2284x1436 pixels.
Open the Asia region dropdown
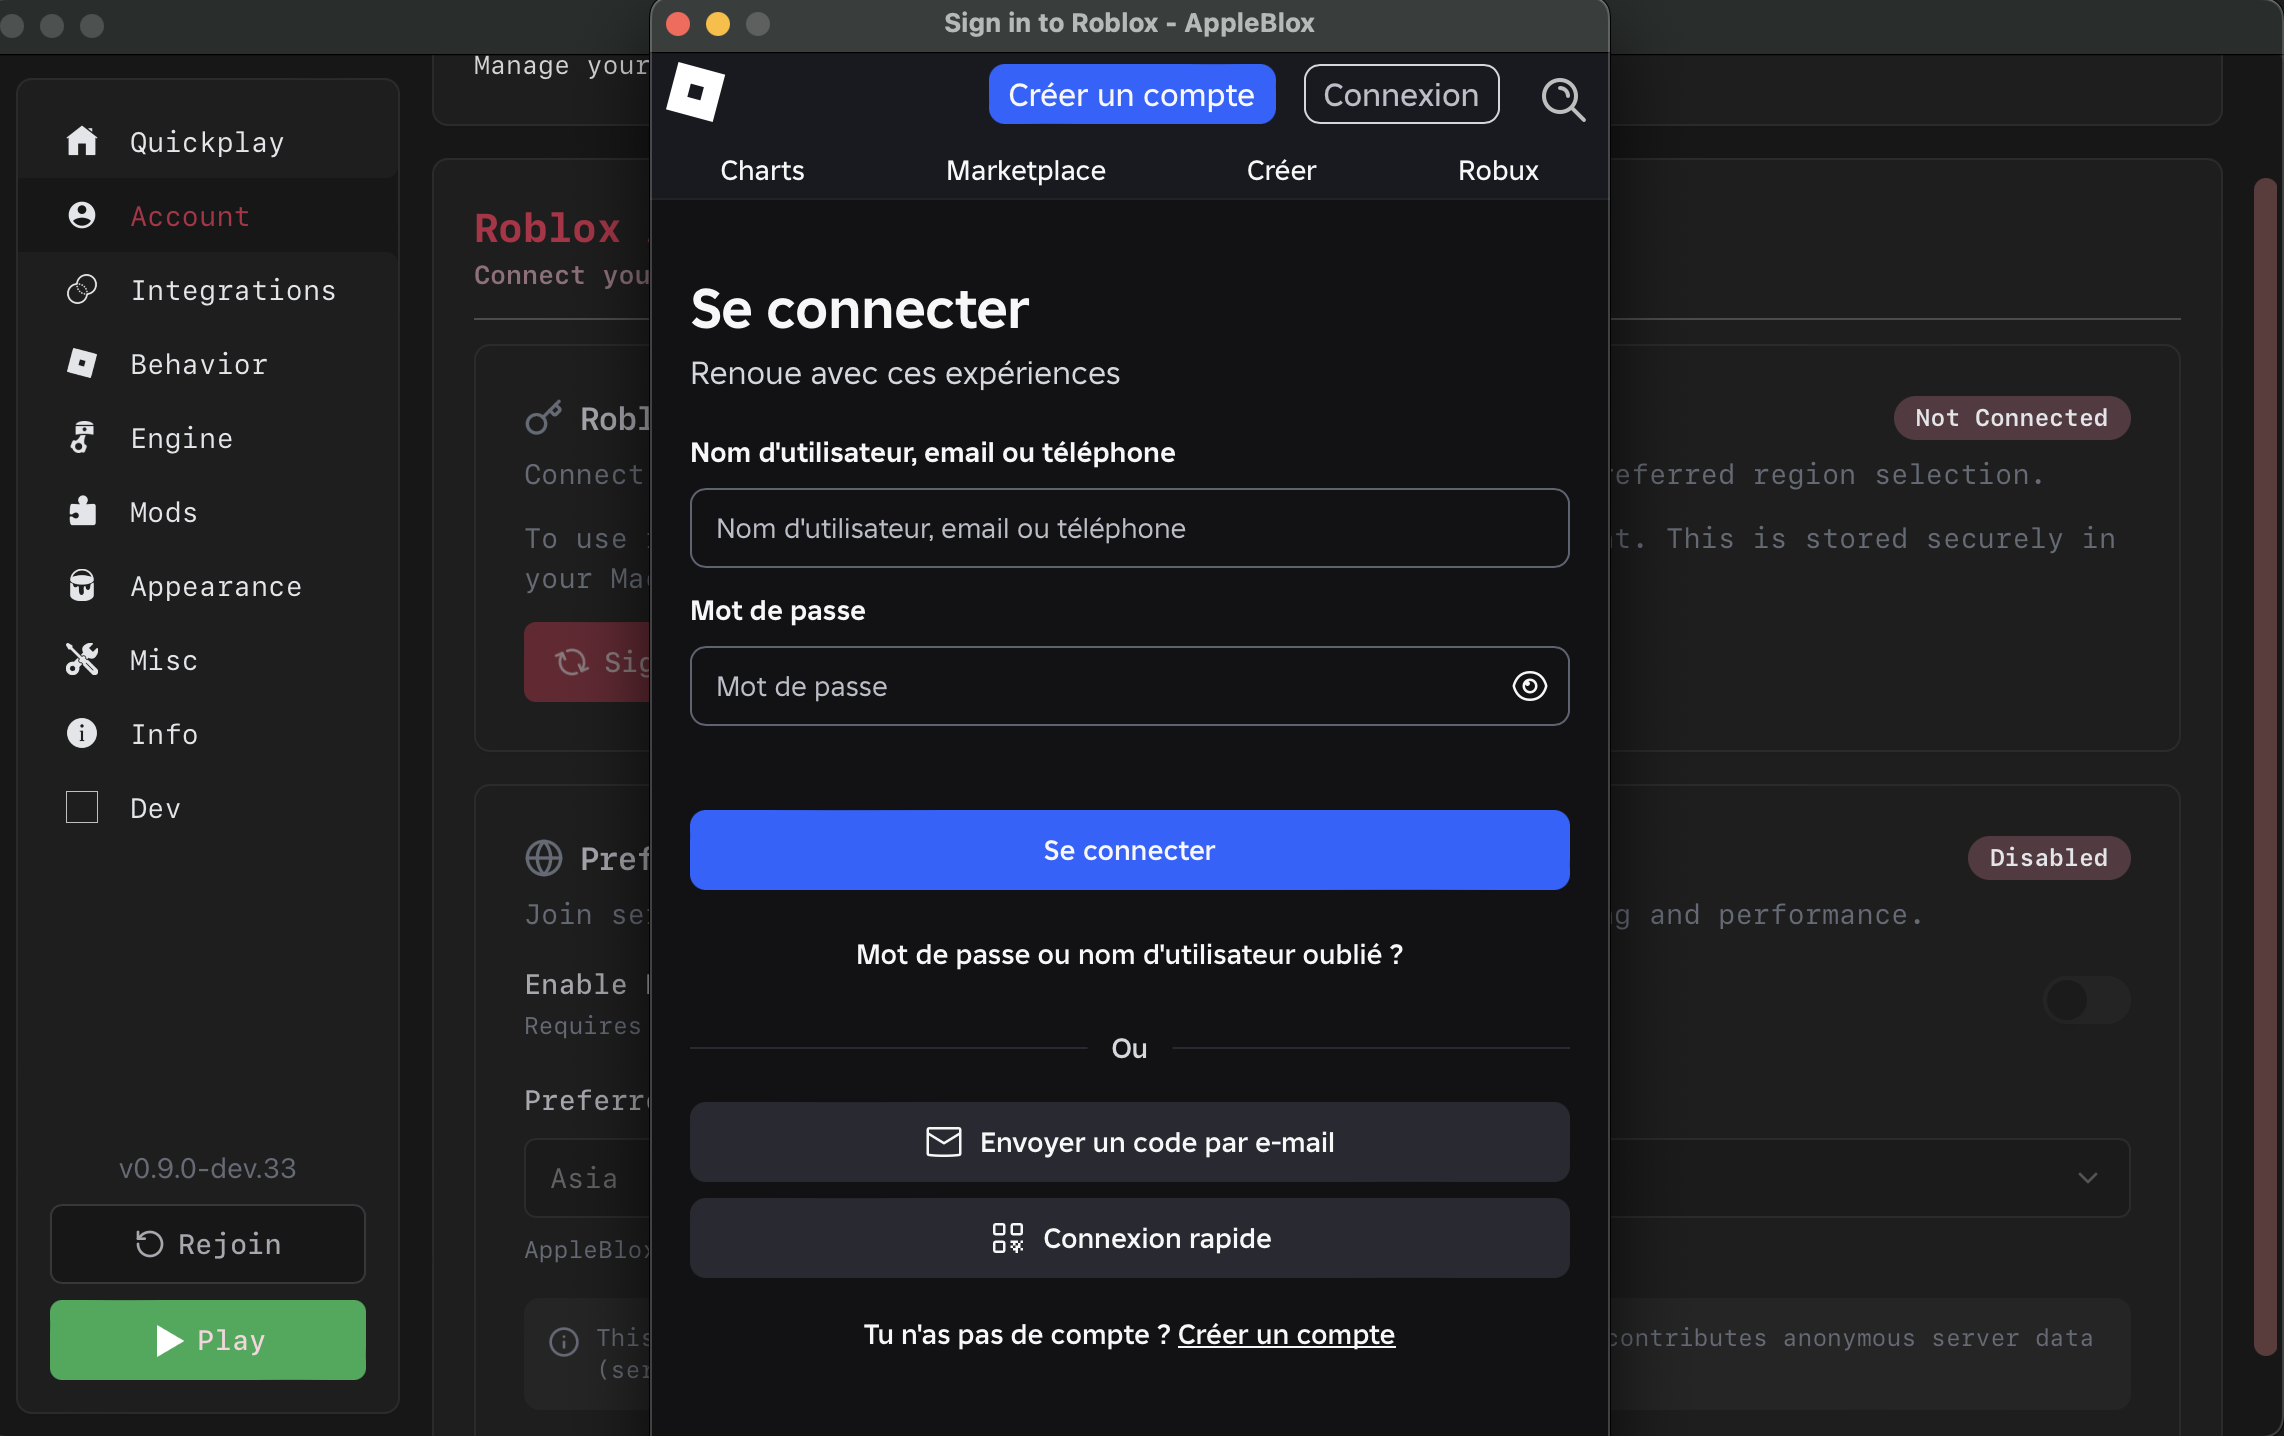tap(585, 1178)
